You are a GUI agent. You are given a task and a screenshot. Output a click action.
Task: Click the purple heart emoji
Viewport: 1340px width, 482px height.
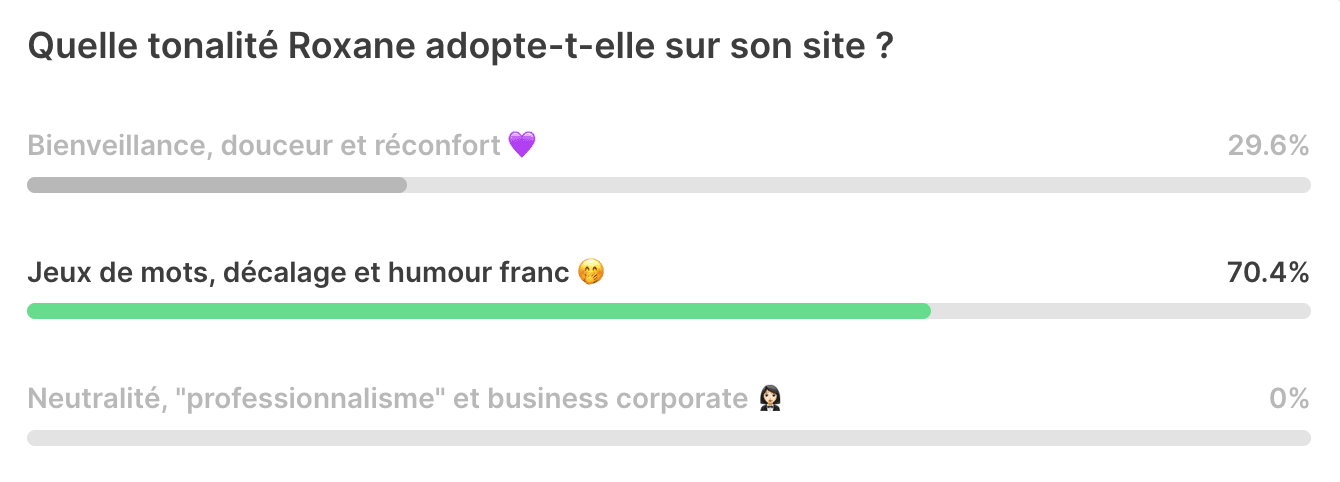(522, 145)
